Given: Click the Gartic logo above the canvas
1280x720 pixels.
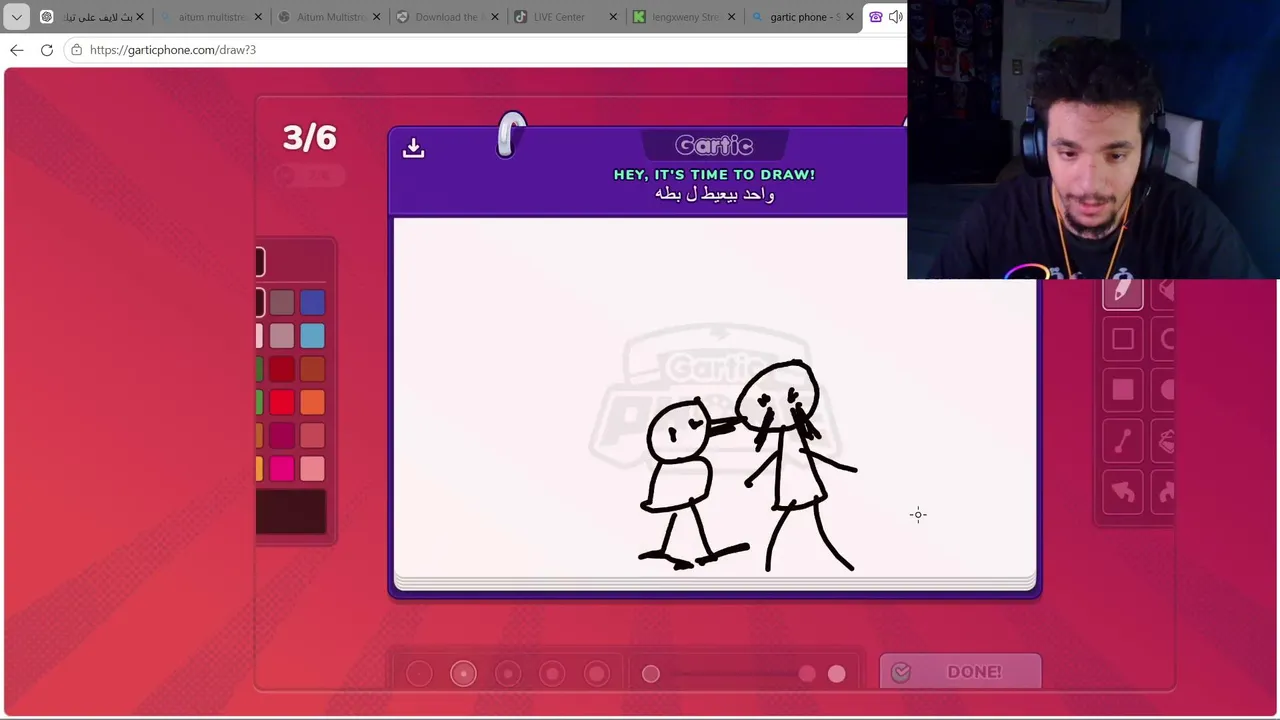Looking at the screenshot, I should click(714, 146).
